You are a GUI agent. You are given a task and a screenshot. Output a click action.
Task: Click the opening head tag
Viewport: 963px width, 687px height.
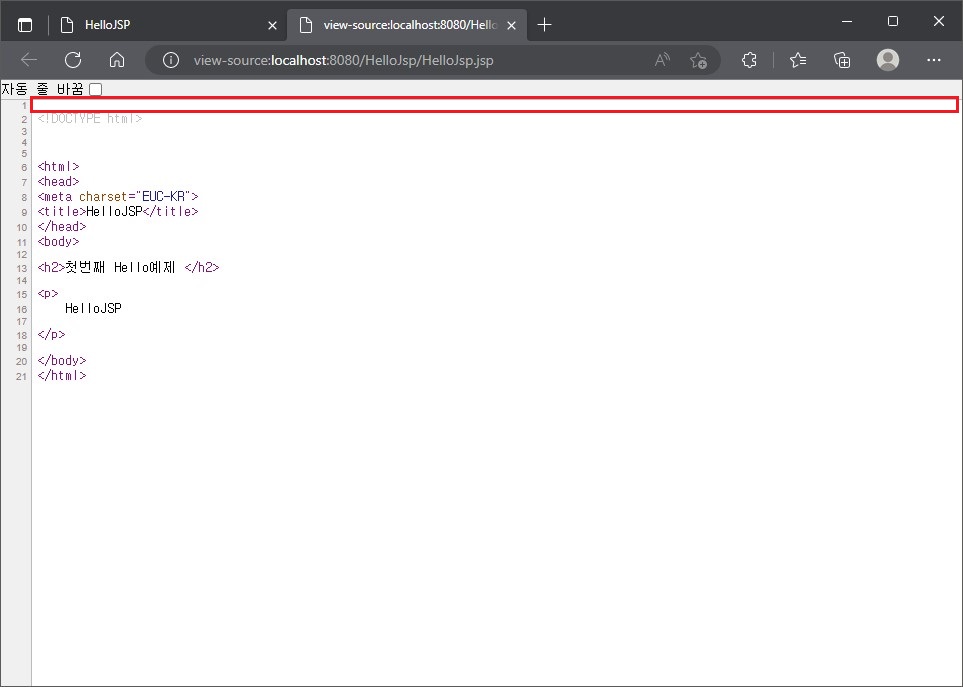click(x=58, y=182)
